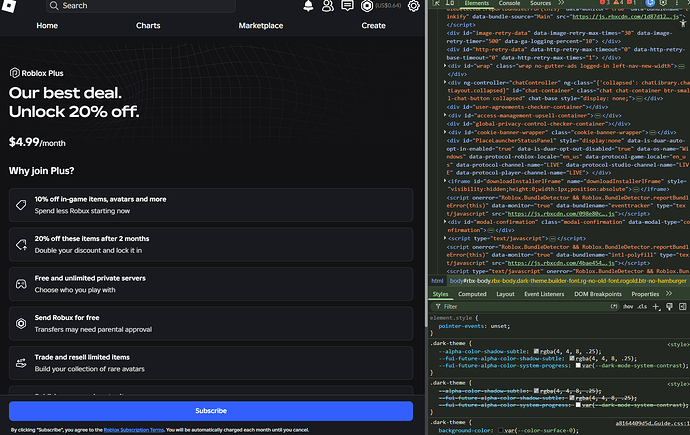Open the notifications bell
690x435 pixels.
coord(308,6)
